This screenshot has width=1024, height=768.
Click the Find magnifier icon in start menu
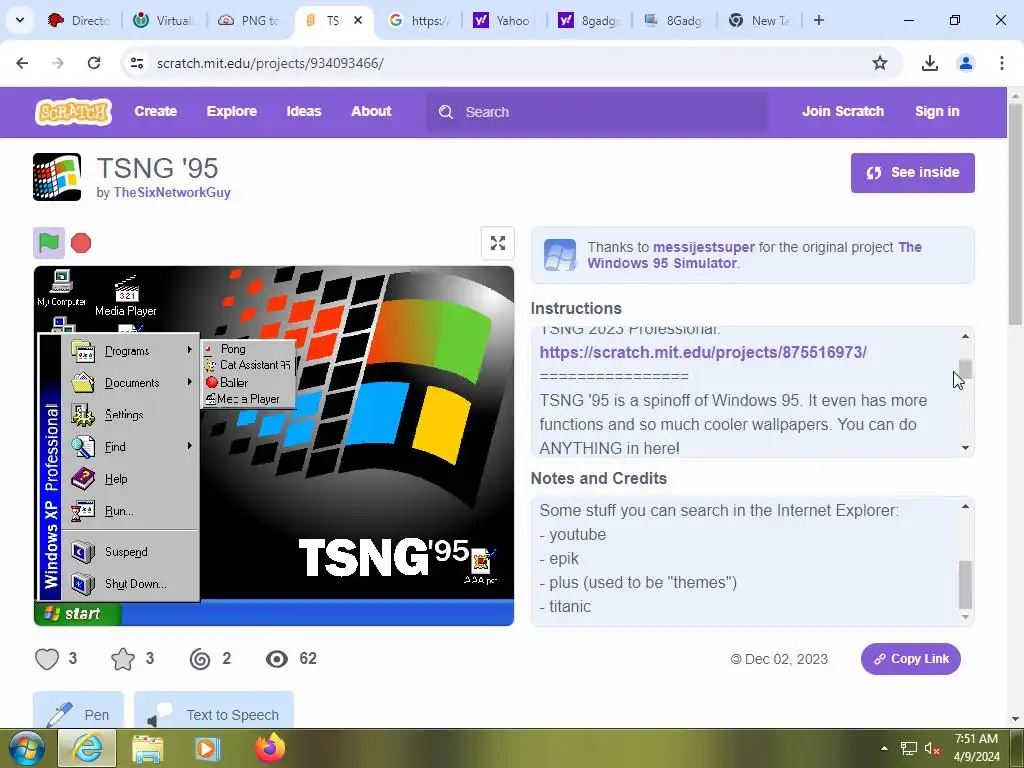point(83,447)
